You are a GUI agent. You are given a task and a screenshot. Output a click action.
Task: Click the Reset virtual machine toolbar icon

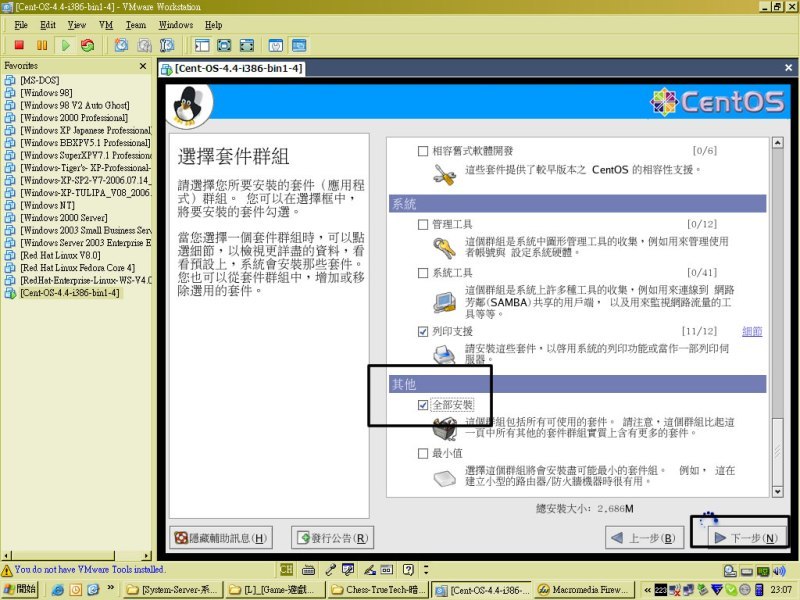(88, 45)
